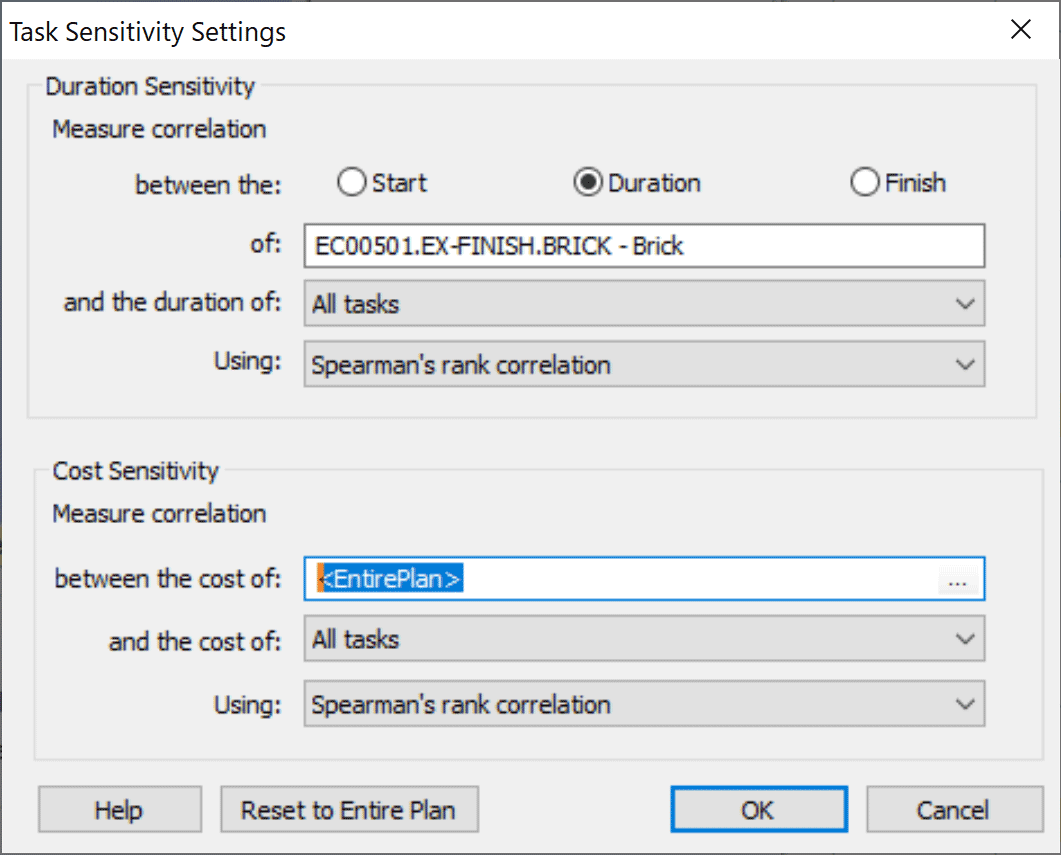This screenshot has height=855, width=1061.
Task: Click the Task Sensitivity Settings title bar
Action: tap(400, 30)
